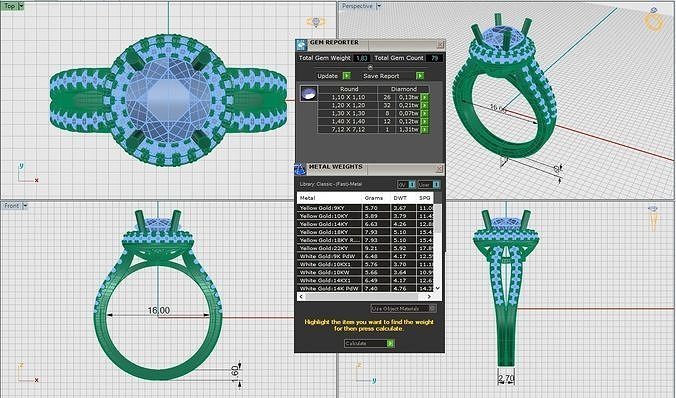Click the Total Gem Weight value field
The width and height of the screenshot is (676, 398).
click(x=362, y=58)
